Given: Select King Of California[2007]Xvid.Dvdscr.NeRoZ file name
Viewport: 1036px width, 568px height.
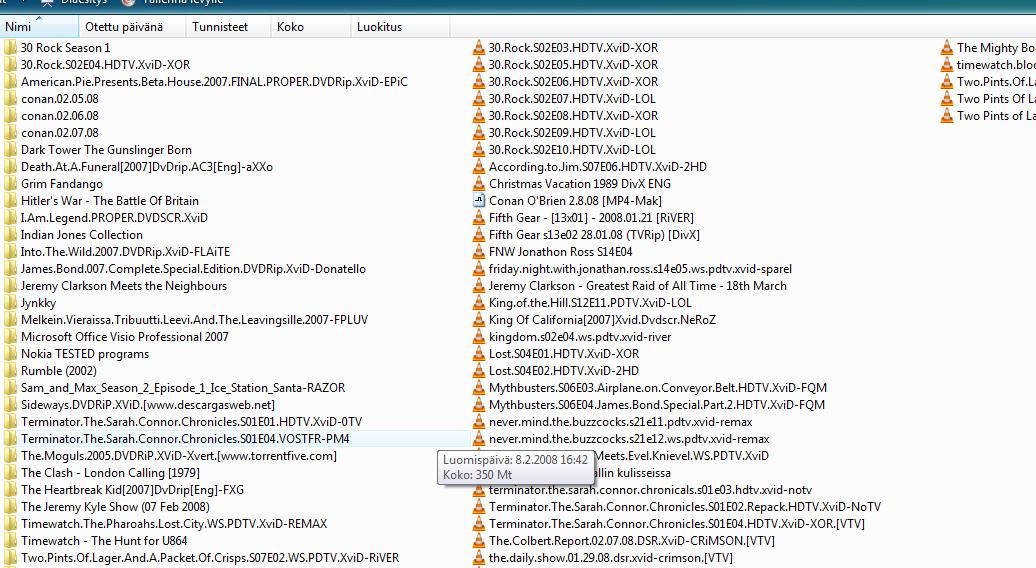Looking at the screenshot, I should (x=602, y=320).
